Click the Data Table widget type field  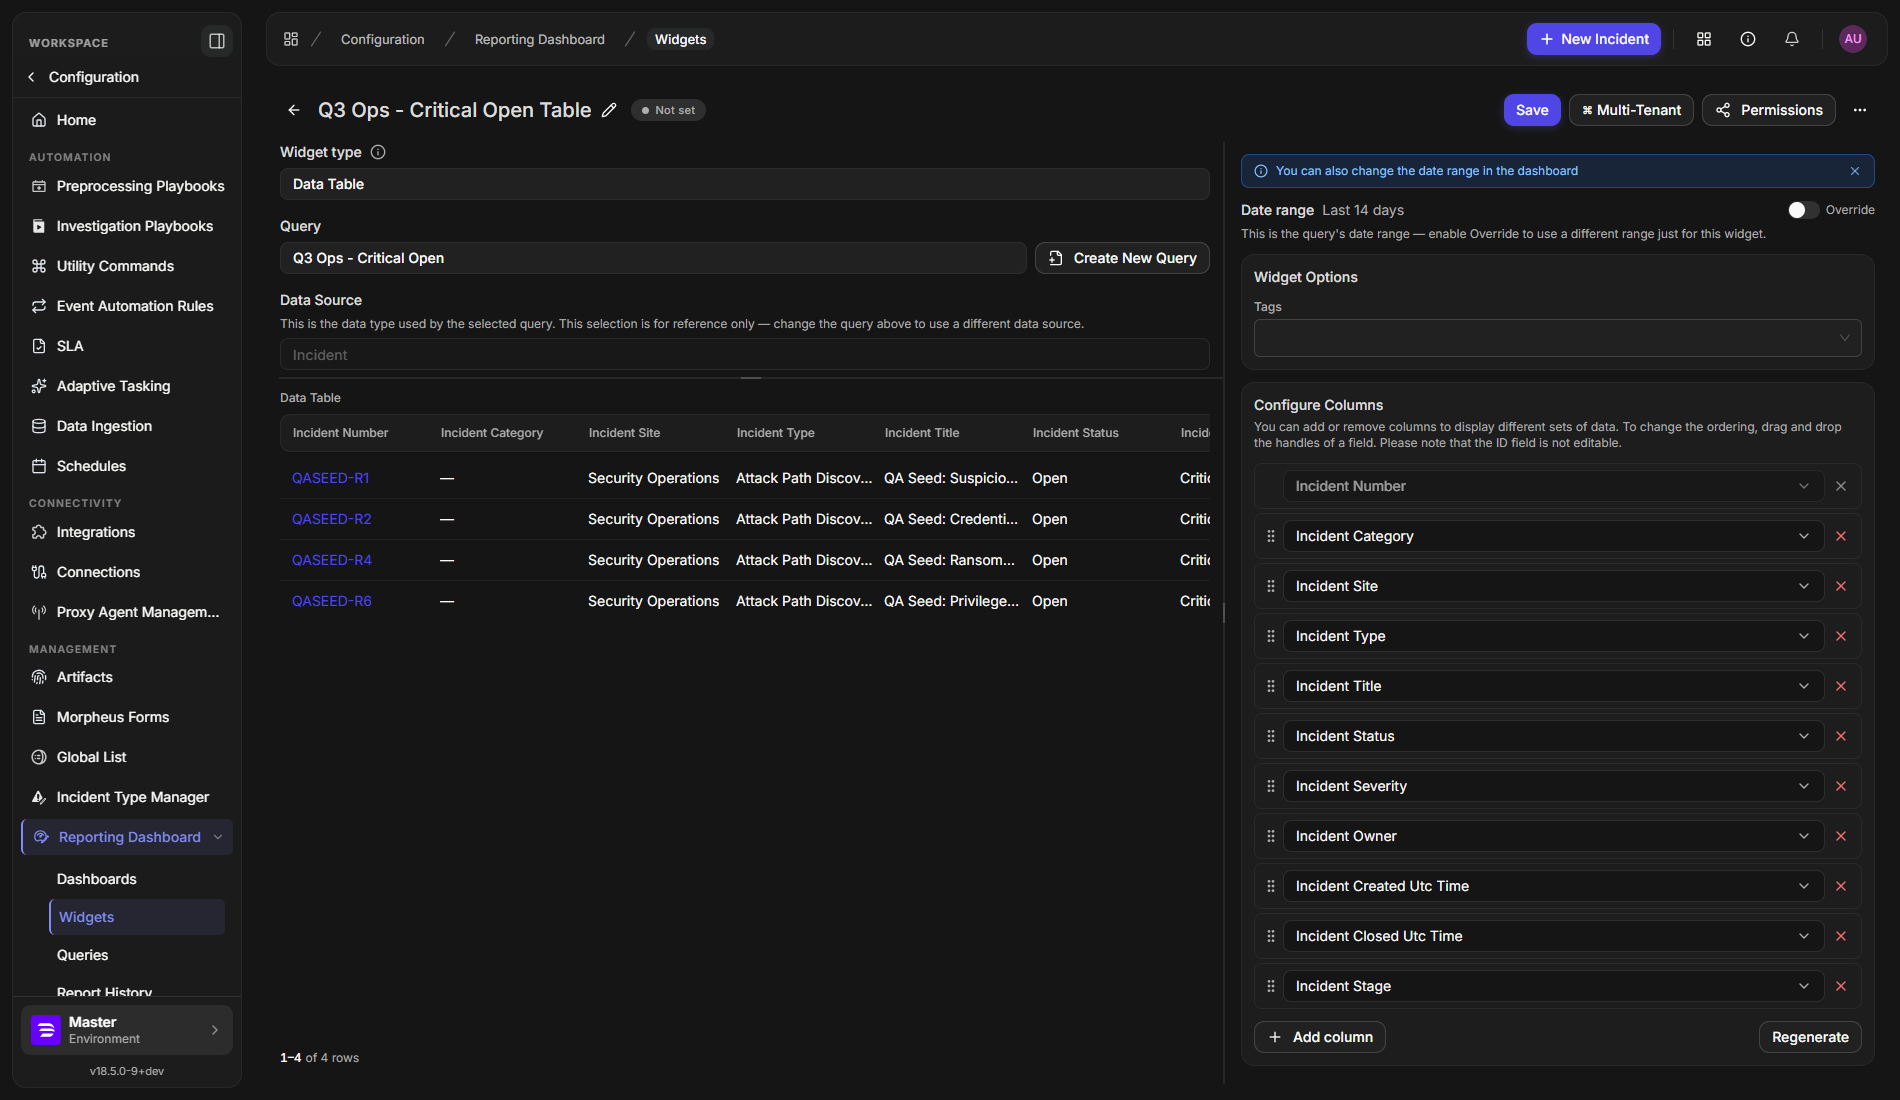(x=745, y=184)
